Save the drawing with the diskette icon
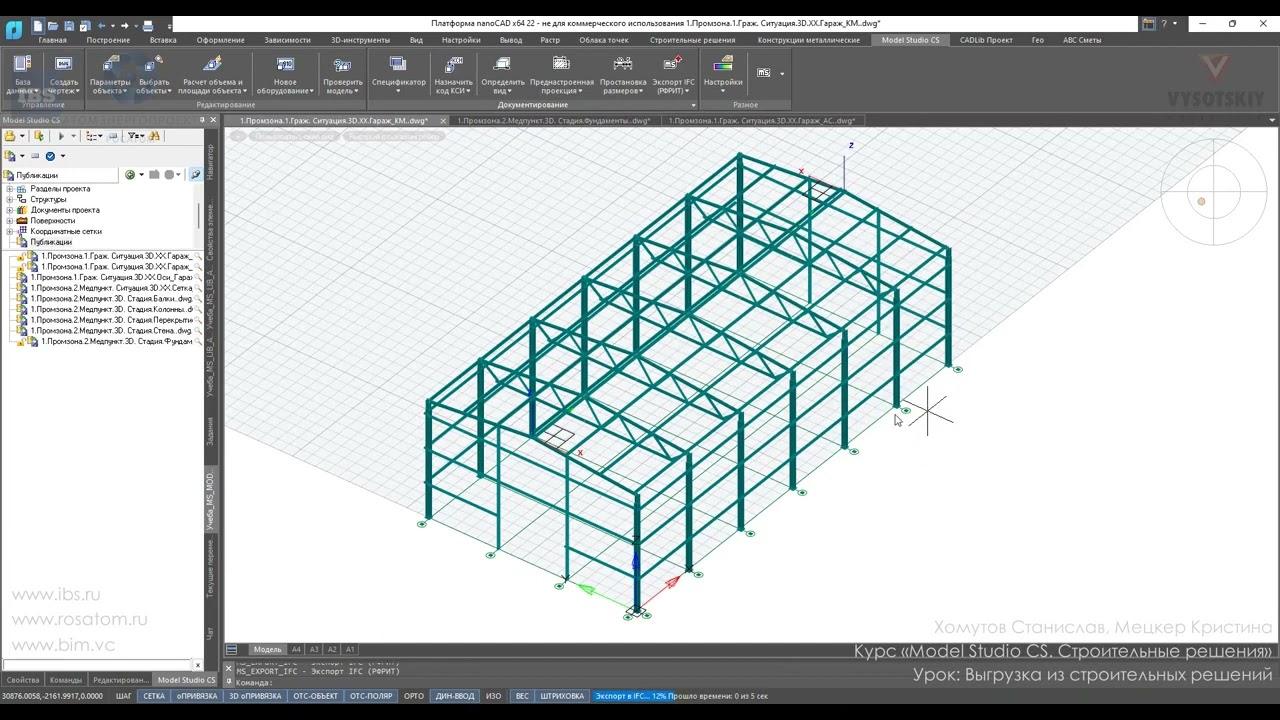Viewport: 1280px width, 720px height. click(68, 25)
